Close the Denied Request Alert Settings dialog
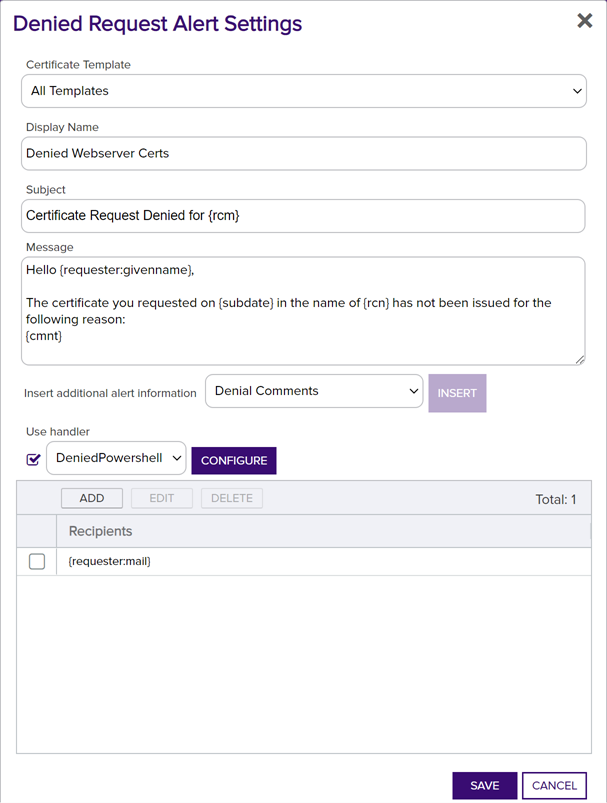 (584, 21)
